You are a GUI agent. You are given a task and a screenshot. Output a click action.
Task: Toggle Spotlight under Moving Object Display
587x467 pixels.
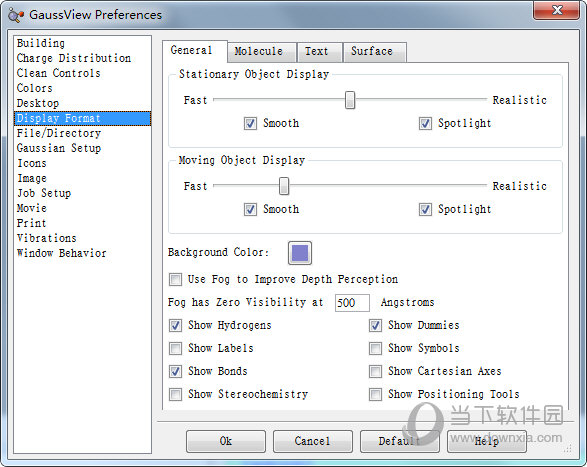[425, 209]
